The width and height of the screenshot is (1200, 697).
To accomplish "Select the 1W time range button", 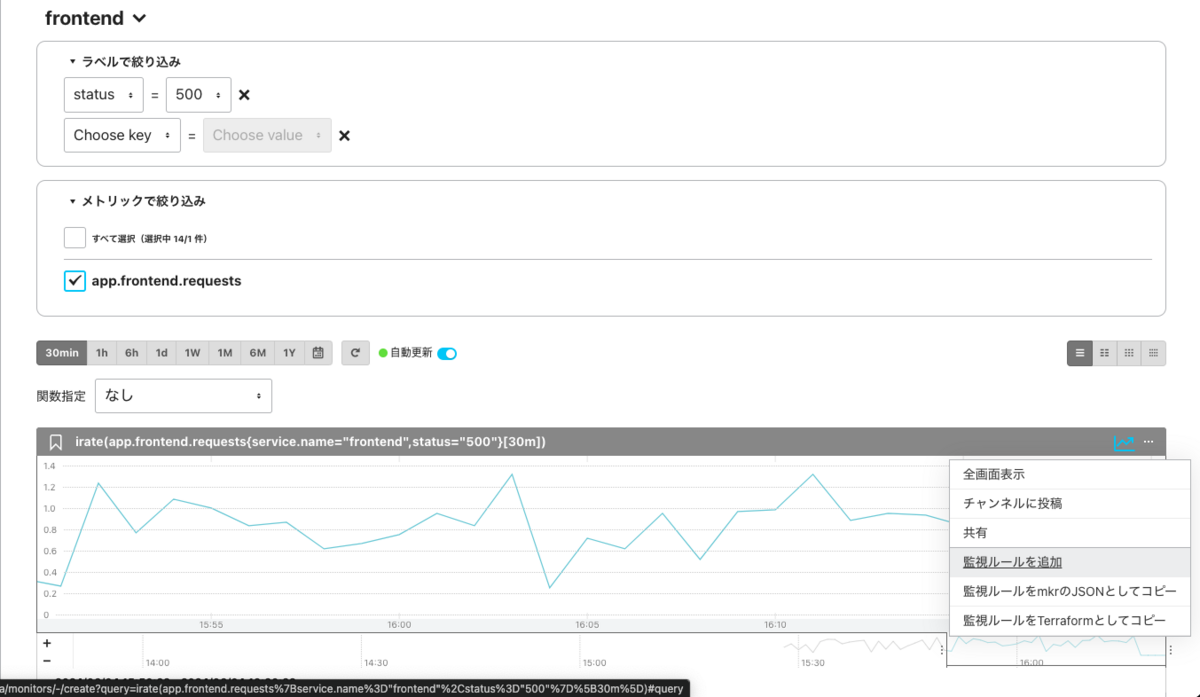I will (192, 353).
